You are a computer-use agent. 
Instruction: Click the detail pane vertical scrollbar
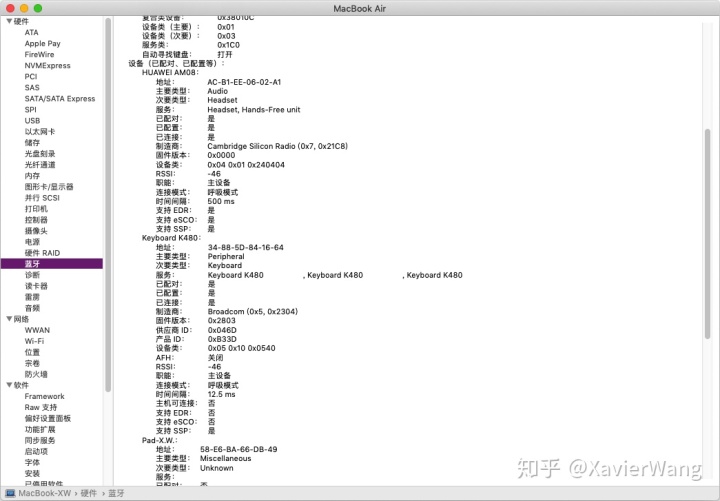pos(707,234)
